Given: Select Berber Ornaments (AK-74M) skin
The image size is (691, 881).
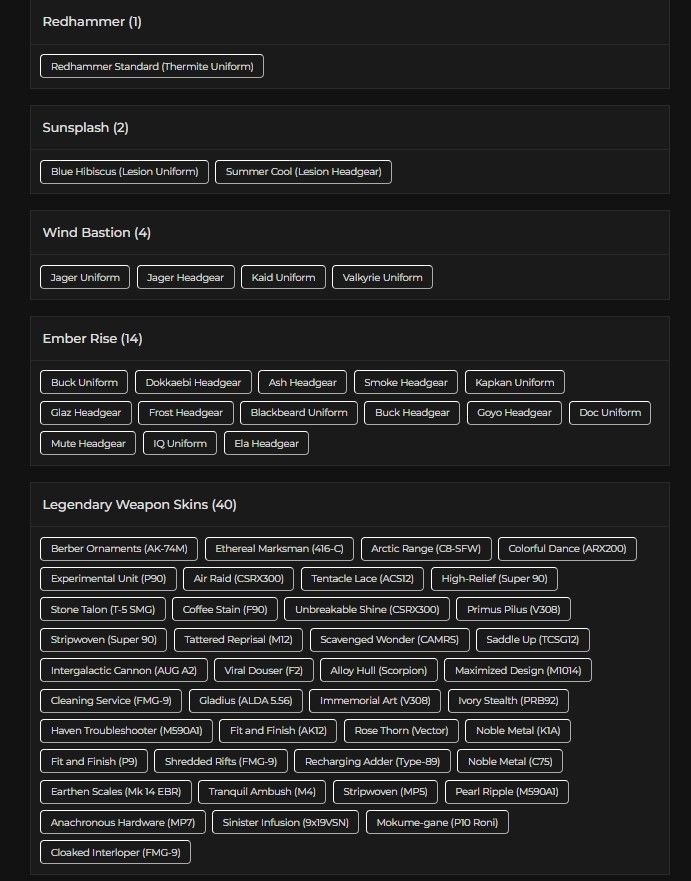Looking at the screenshot, I should click(119, 549).
